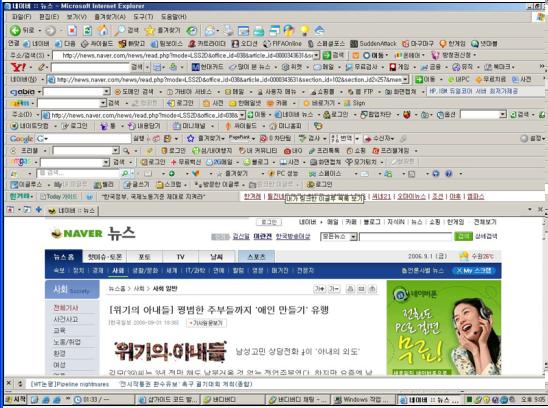The height and width of the screenshot is (408, 548).
Task: Open the 도움말(H) menu
Action: (x=174, y=17)
